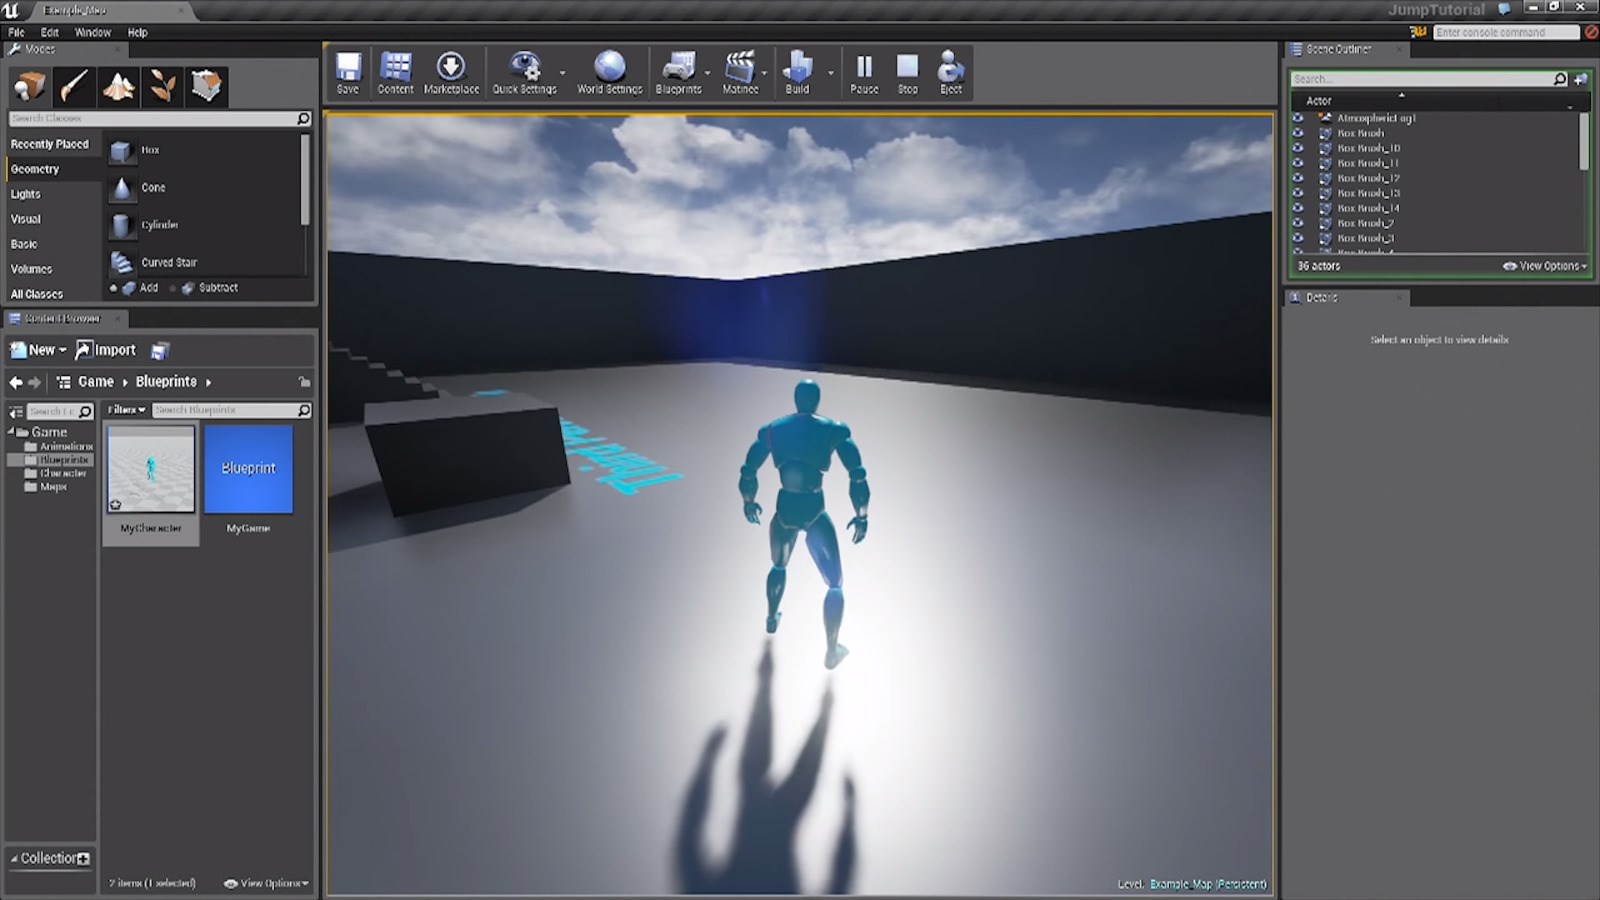1600x900 pixels.
Task: Click Game in the breadcrumb path
Action: (96, 382)
